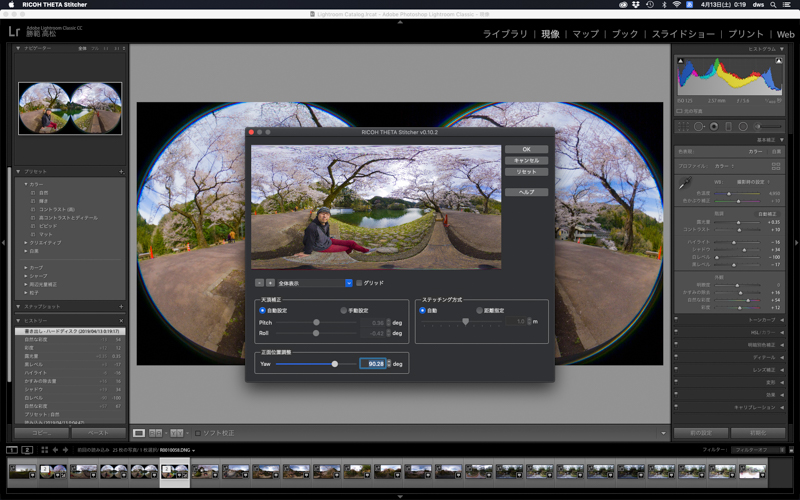Open the マップ module
This screenshot has width=800, height=500.
(x=585, y=33)
